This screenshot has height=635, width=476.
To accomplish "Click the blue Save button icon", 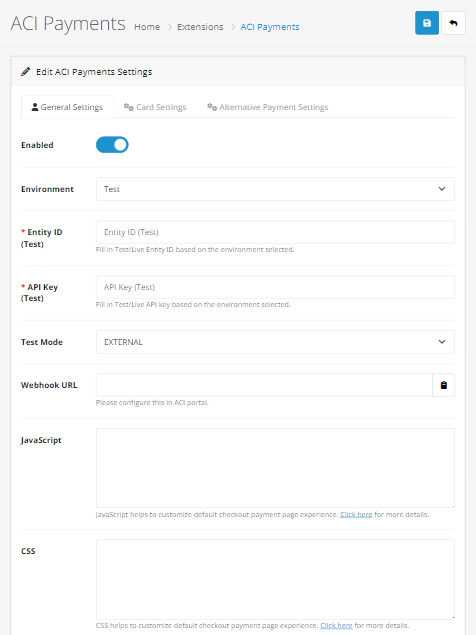I will click(427, 23).
